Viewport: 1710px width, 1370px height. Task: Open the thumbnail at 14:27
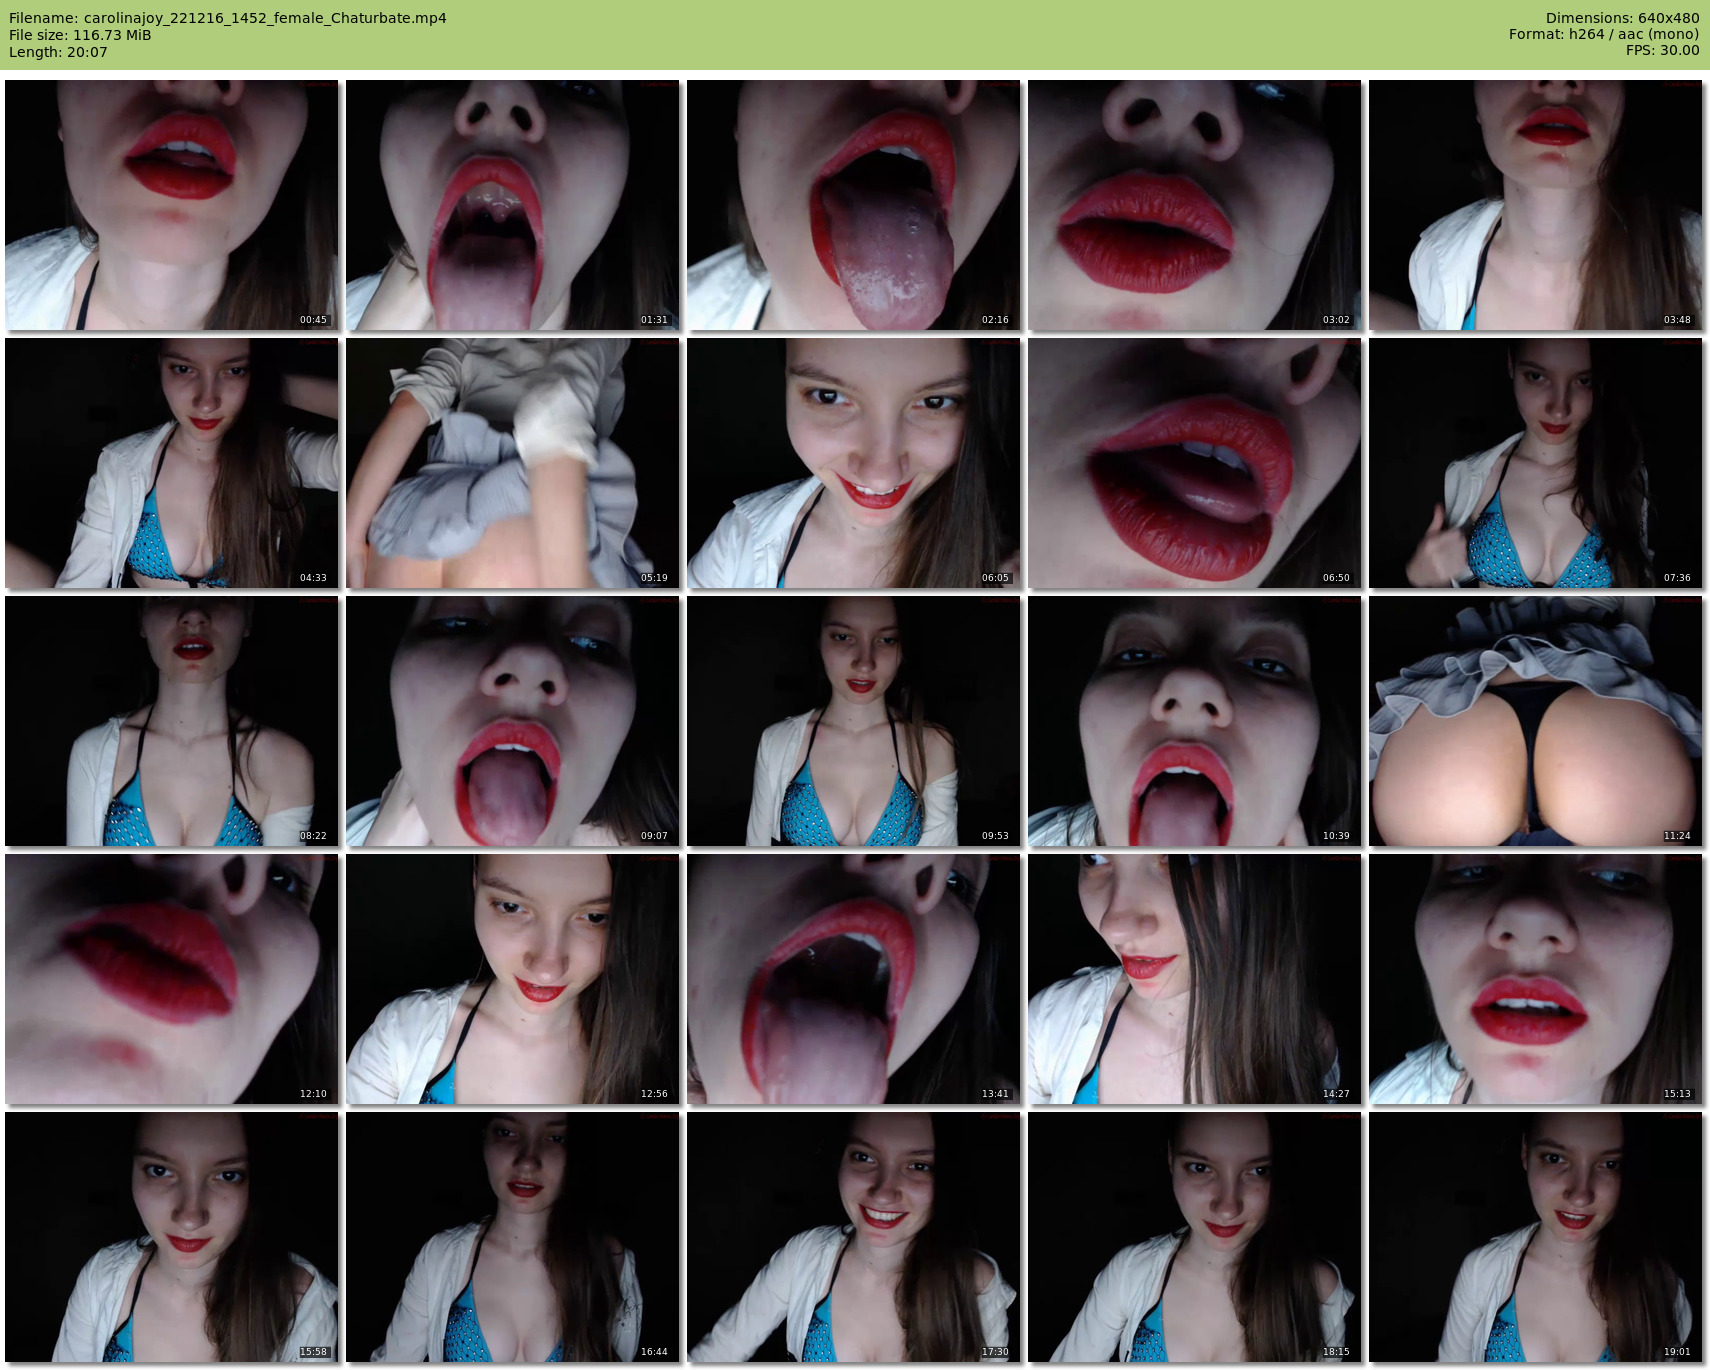[x=1194, y=979]
